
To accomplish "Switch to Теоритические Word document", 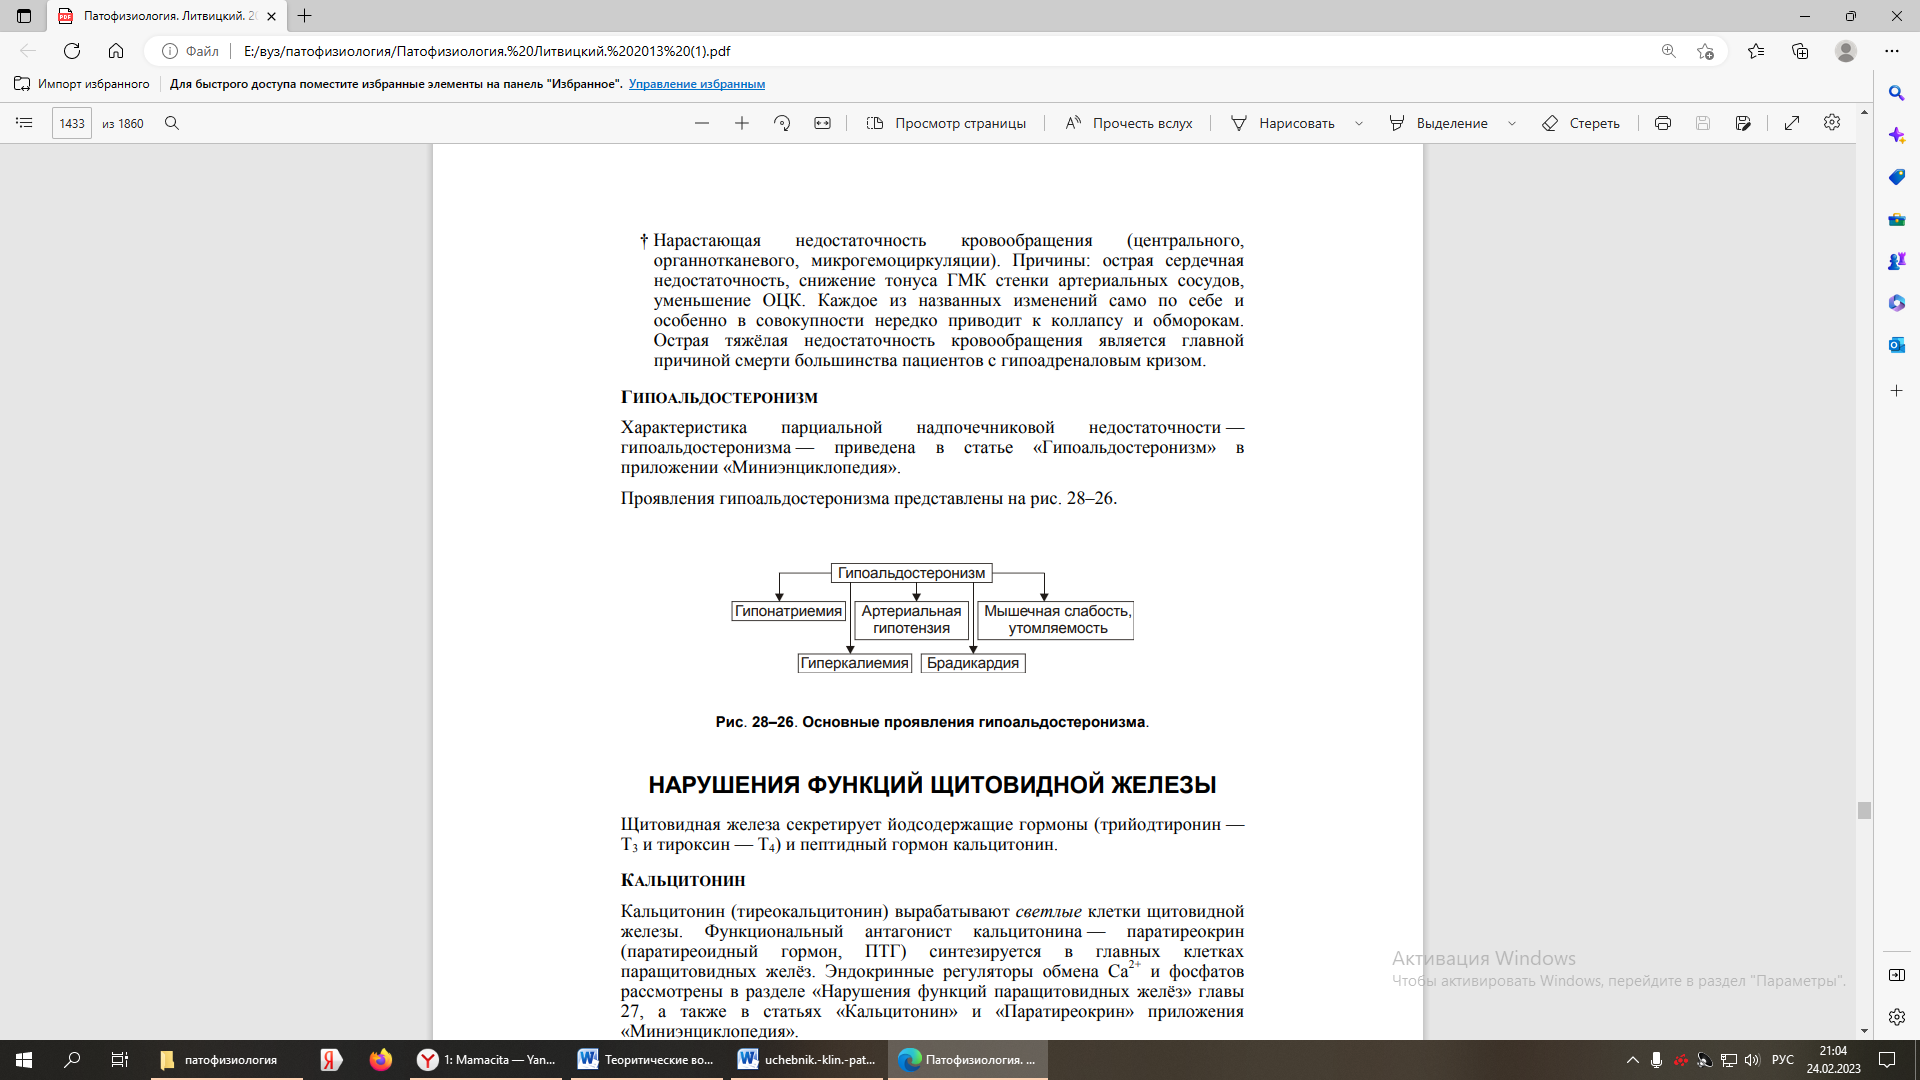I will click(x=647, y=1060).
